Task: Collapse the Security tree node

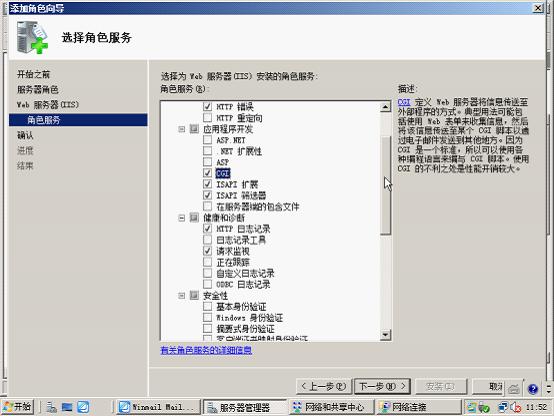Action: [181, 295]
